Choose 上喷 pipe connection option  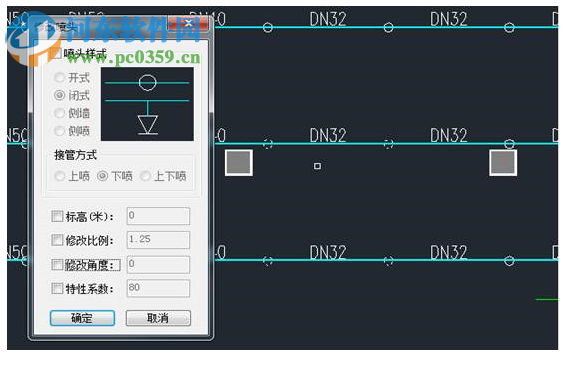(x=59, y=176)
